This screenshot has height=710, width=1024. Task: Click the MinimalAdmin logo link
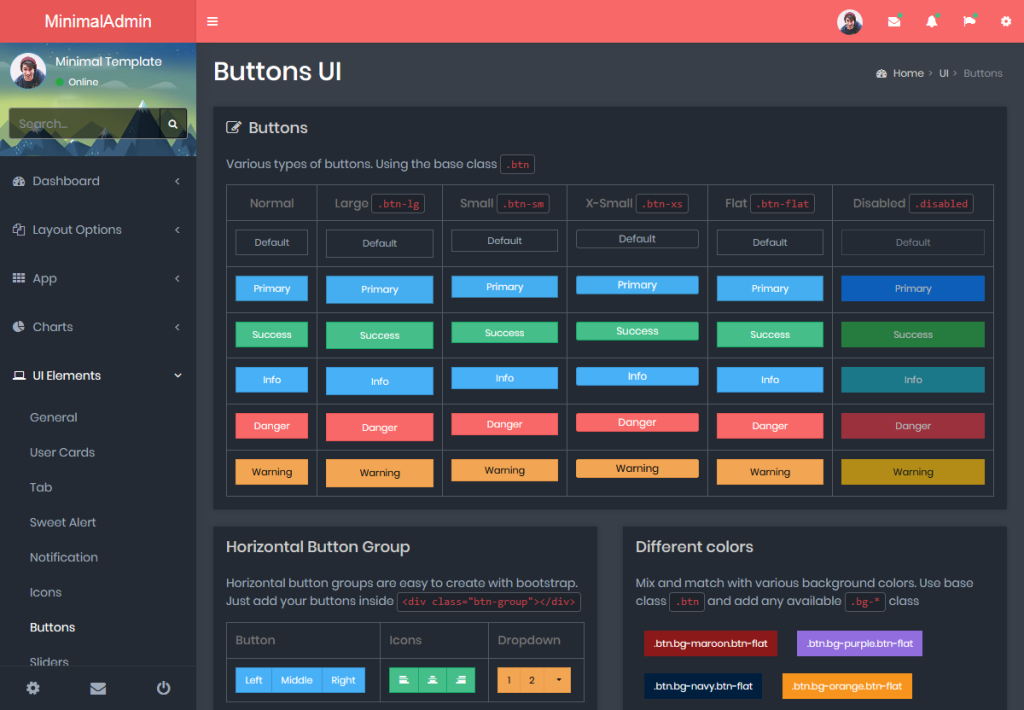pos(98,22)
